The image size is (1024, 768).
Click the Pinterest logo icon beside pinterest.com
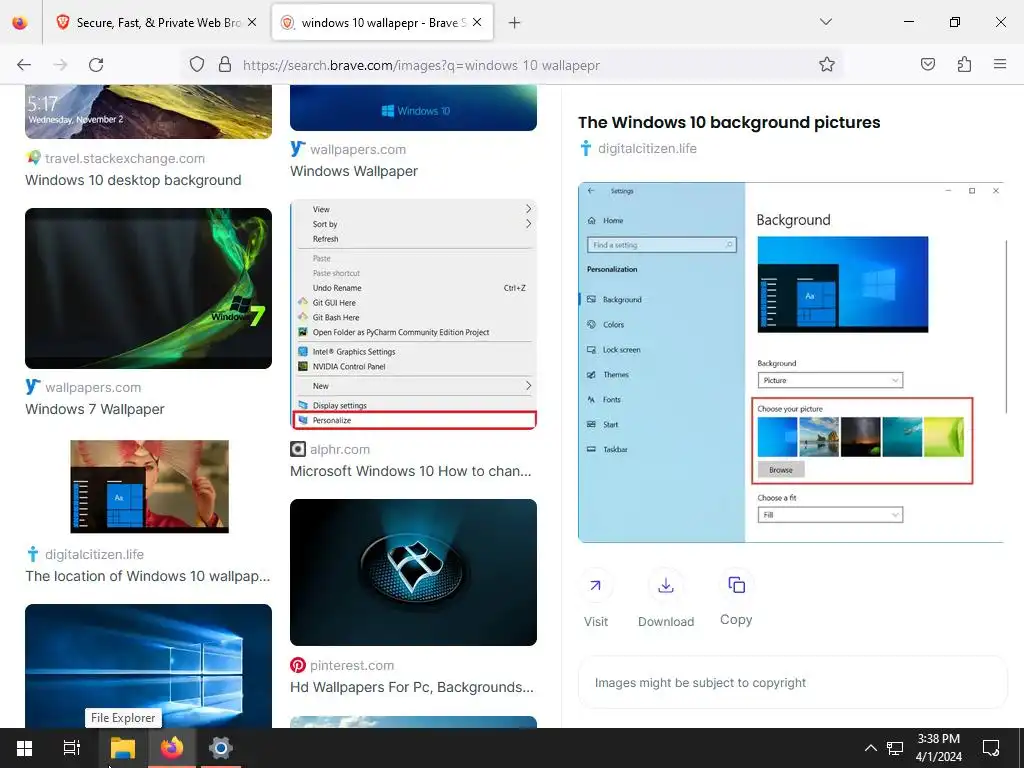click(298, 665)
